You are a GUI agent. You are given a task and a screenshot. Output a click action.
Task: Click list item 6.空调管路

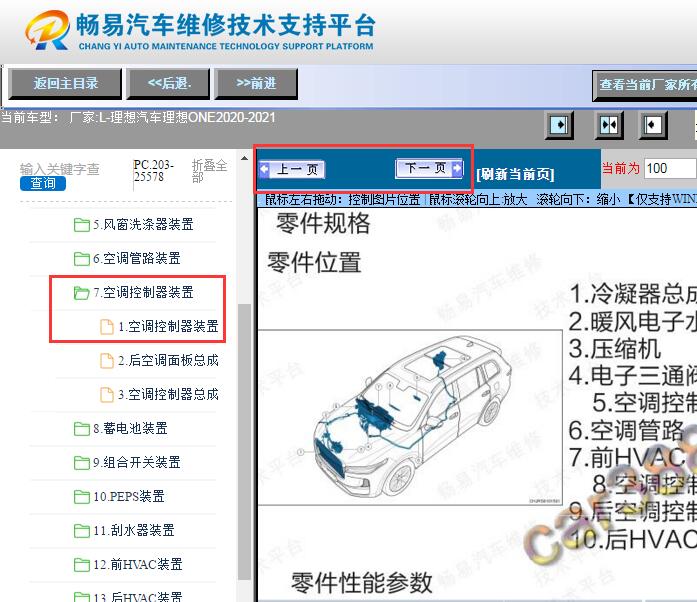626,430
